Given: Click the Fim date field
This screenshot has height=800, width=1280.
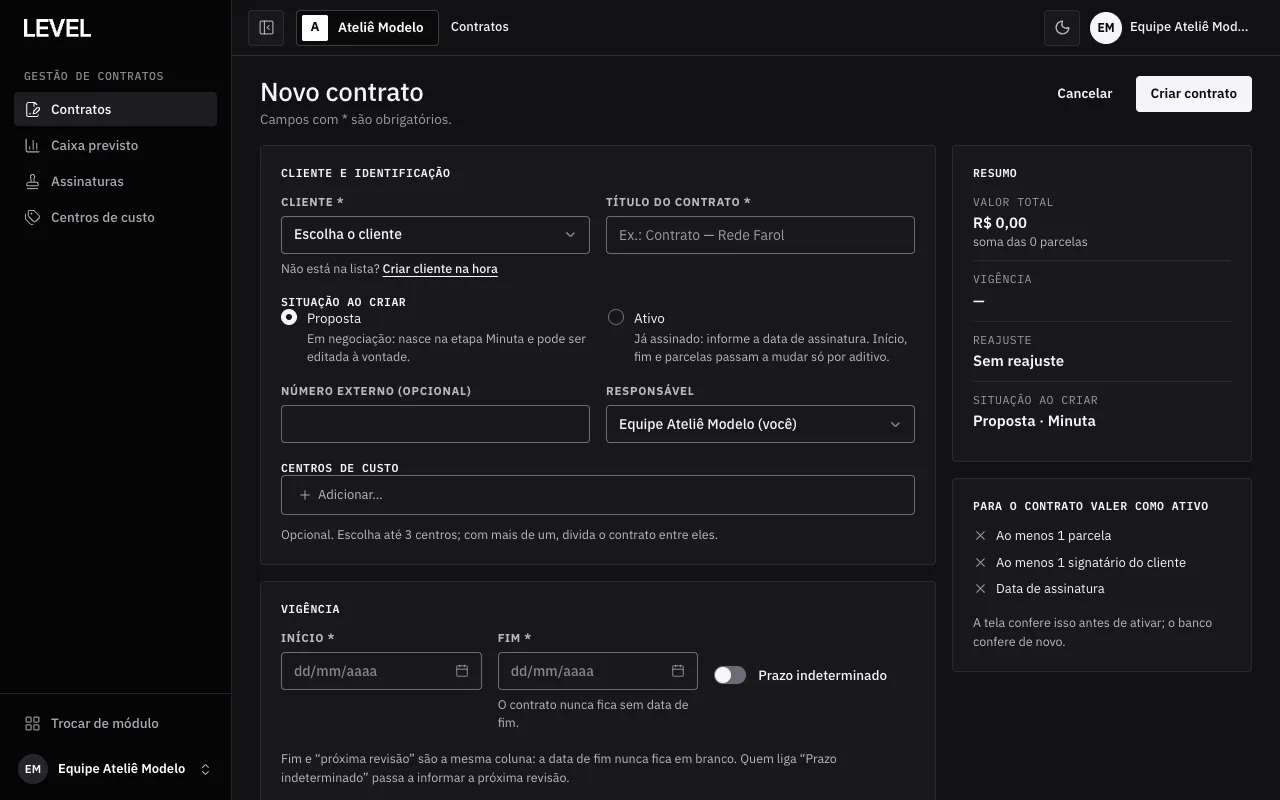Looking at the screenshot, I should click(x=598, y=671).
